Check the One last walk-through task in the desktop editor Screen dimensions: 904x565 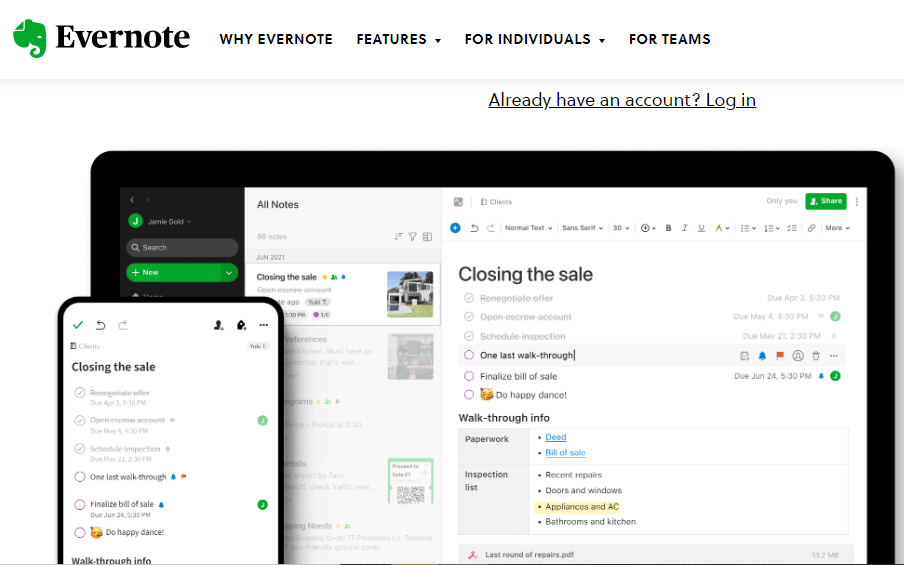point(469,355)
